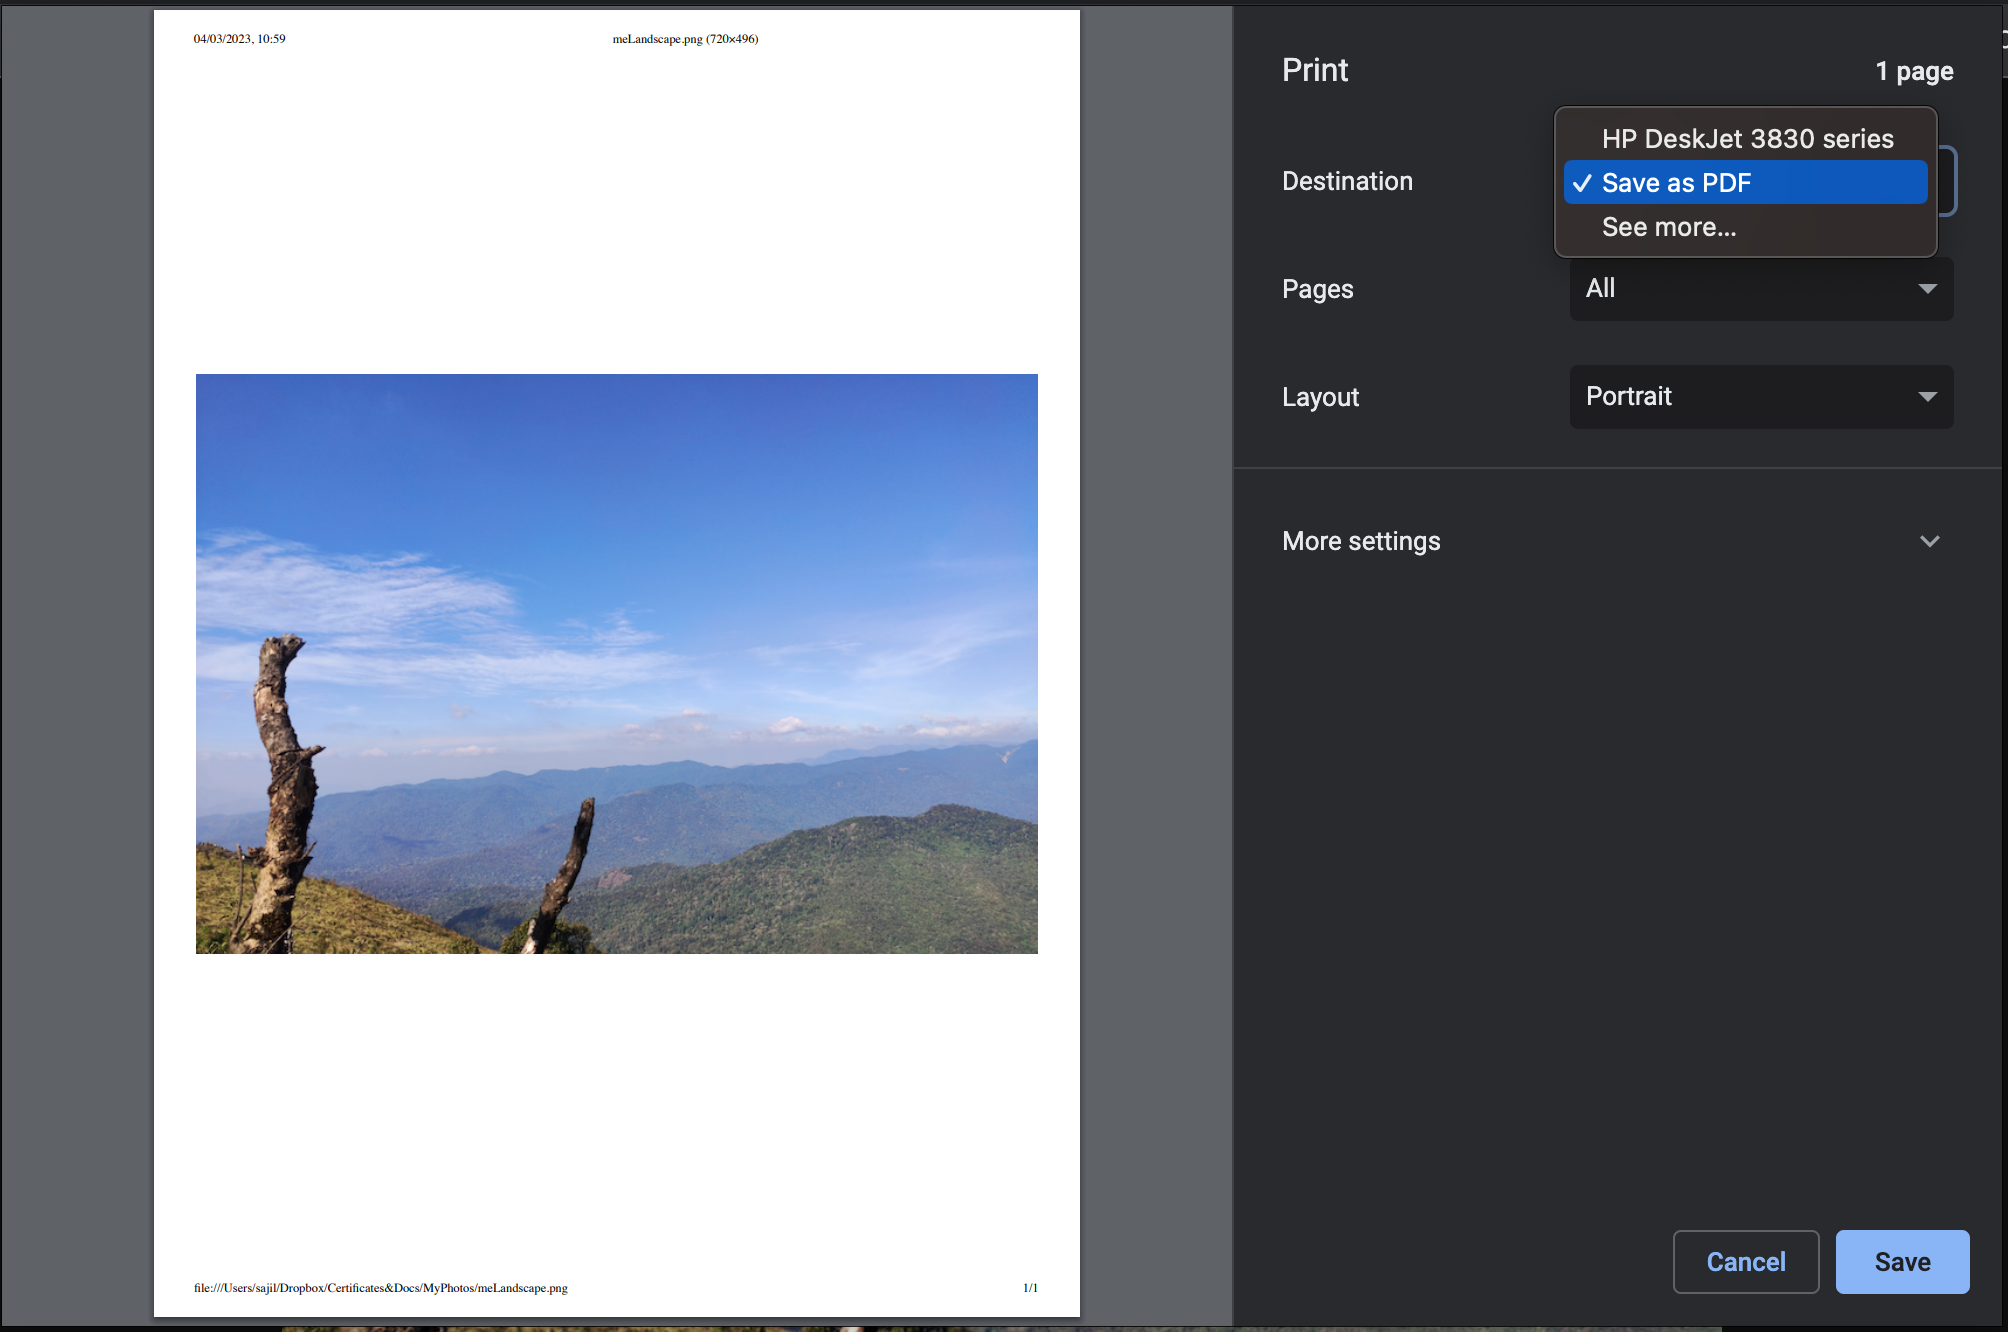The width and height of the screenshot is (2008, 1332).
Task: Click the Destination label
Action: point(1347,181)
